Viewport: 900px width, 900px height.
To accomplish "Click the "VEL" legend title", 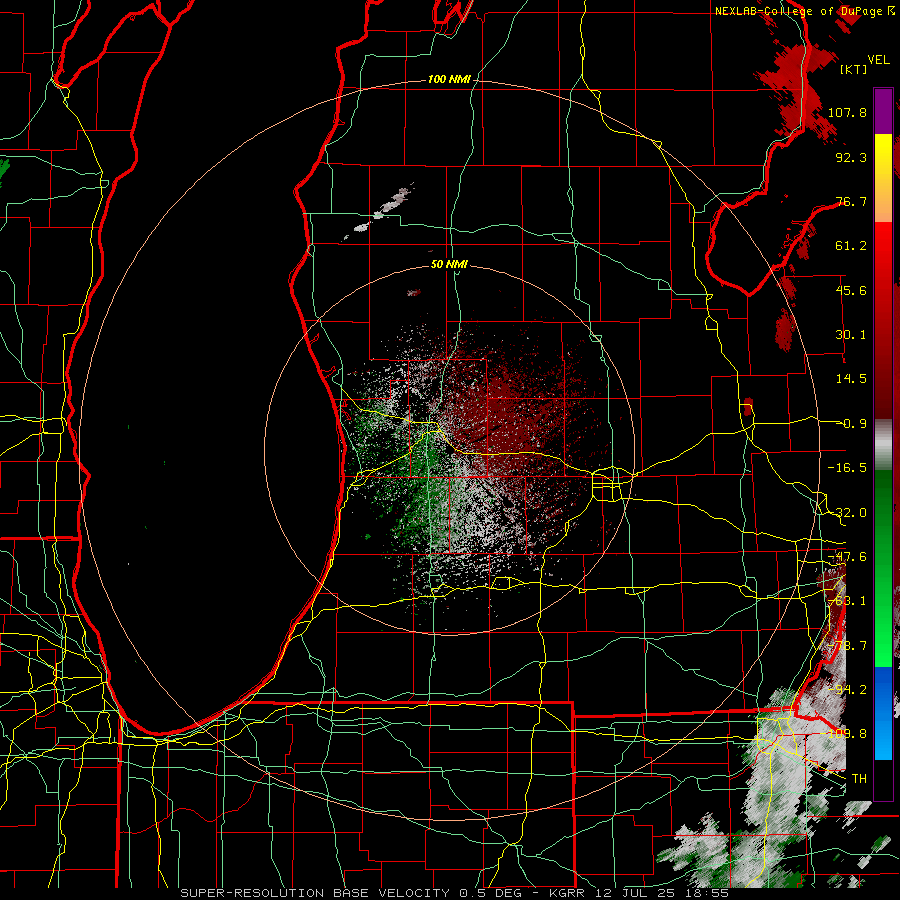I will coord(878,59).
